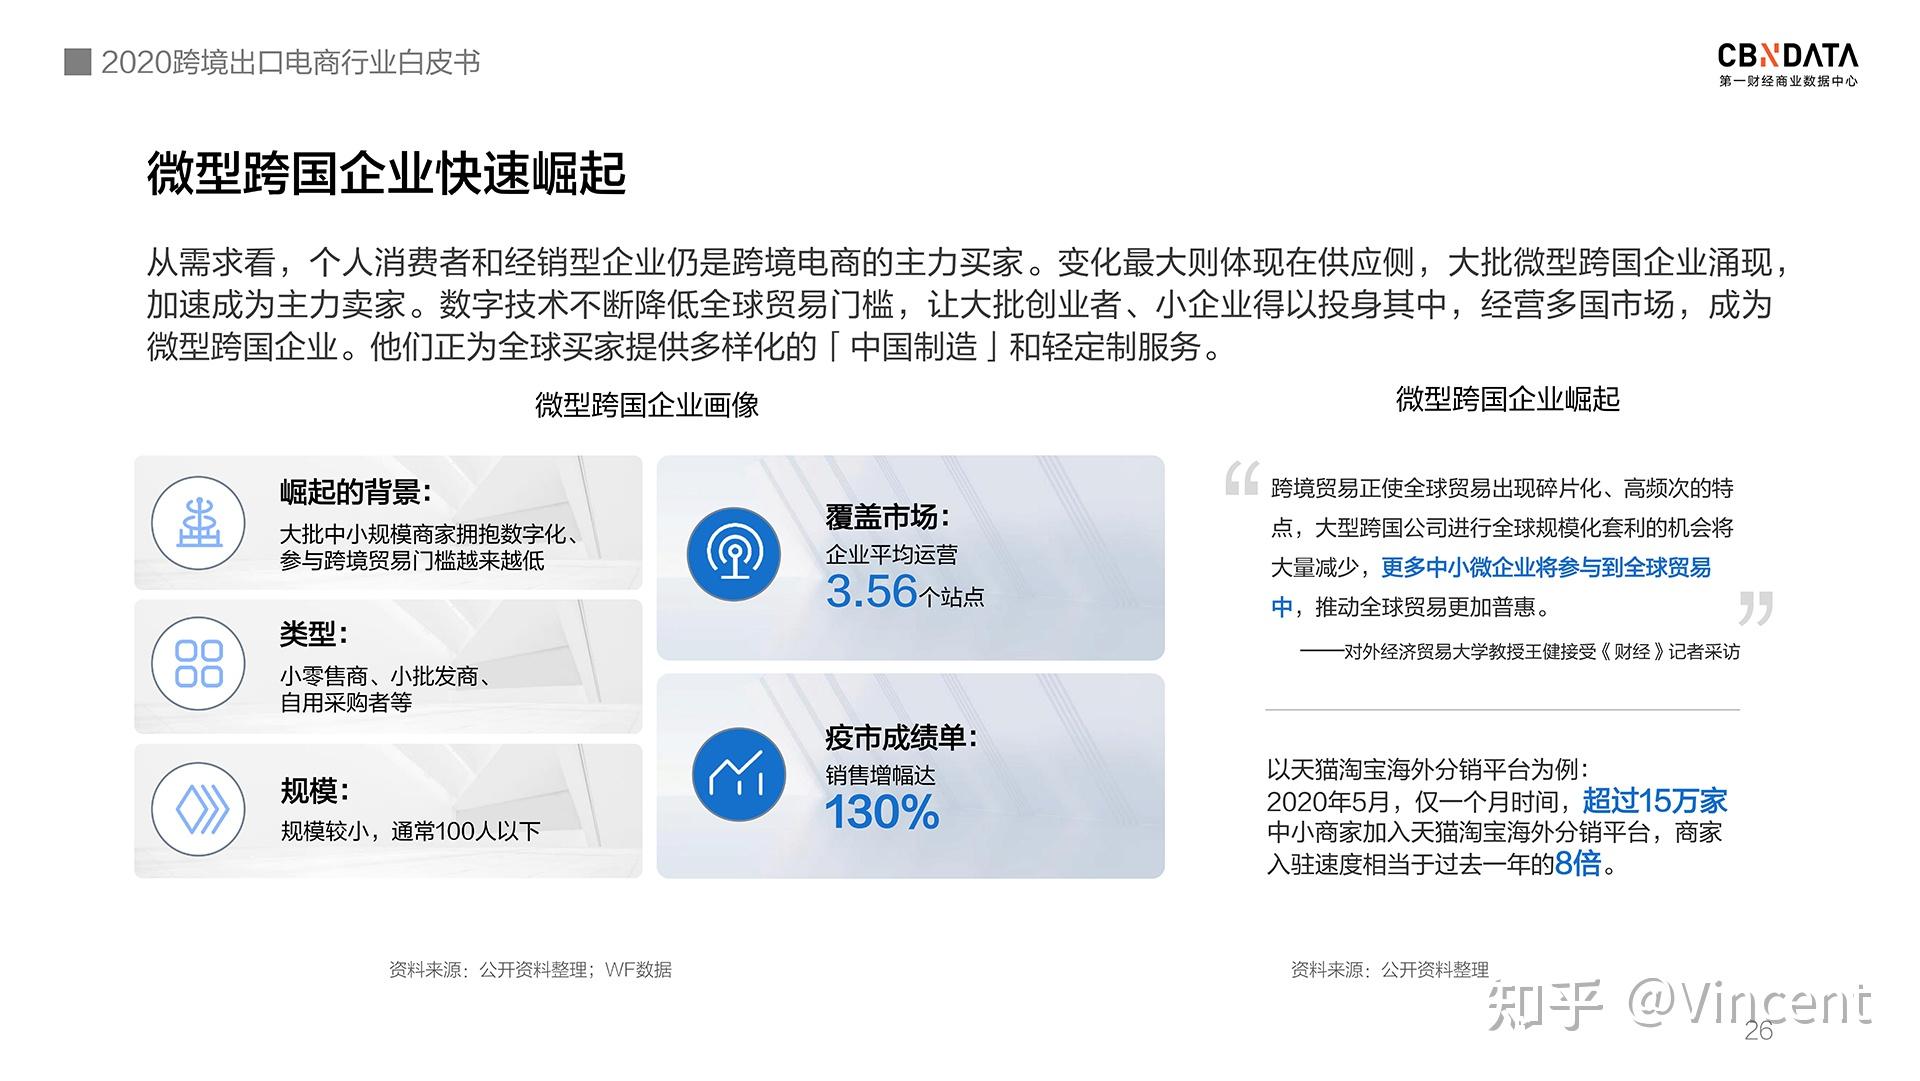Screen dimensions: 1920x1081
Task: Click the text 自用采购者等
Action: click(346, 702)
